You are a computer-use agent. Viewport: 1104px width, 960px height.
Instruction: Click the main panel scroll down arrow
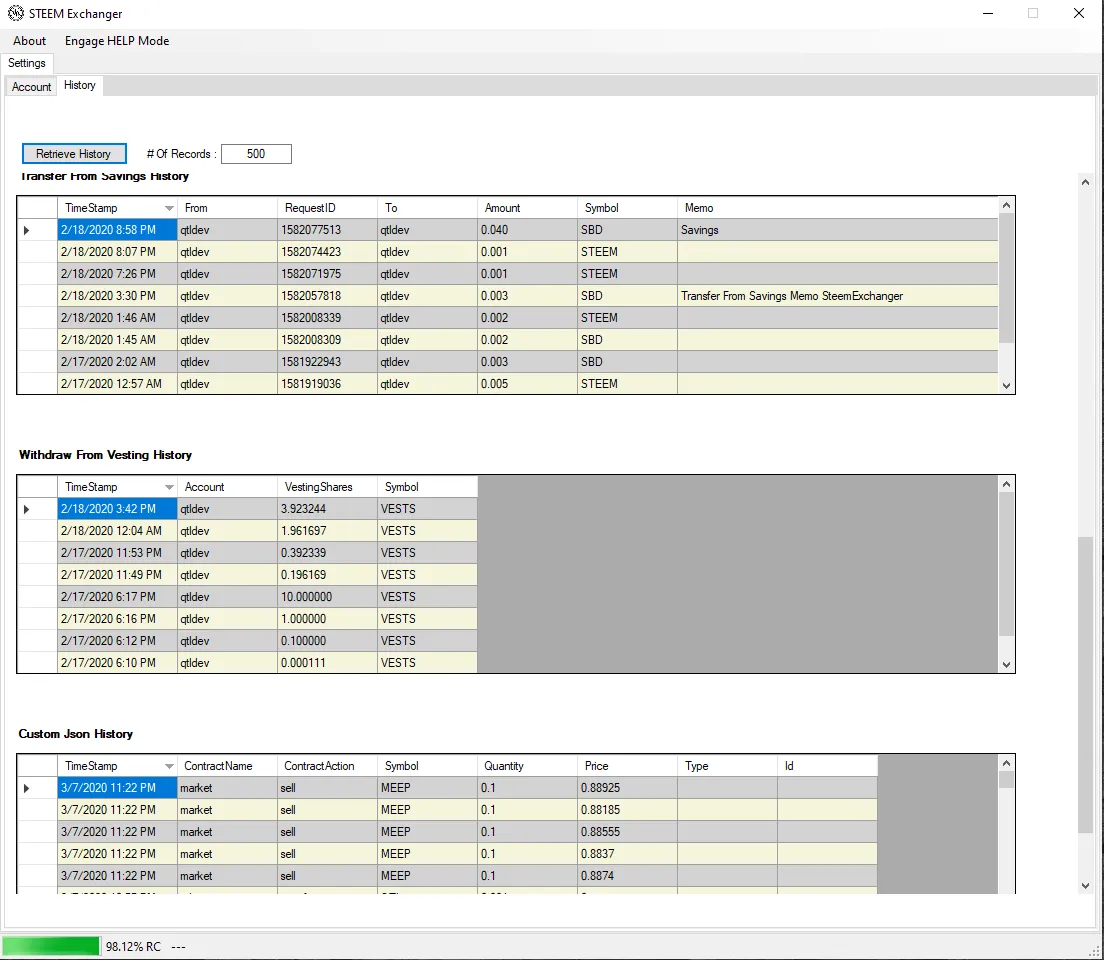[x=1085, y=886]
